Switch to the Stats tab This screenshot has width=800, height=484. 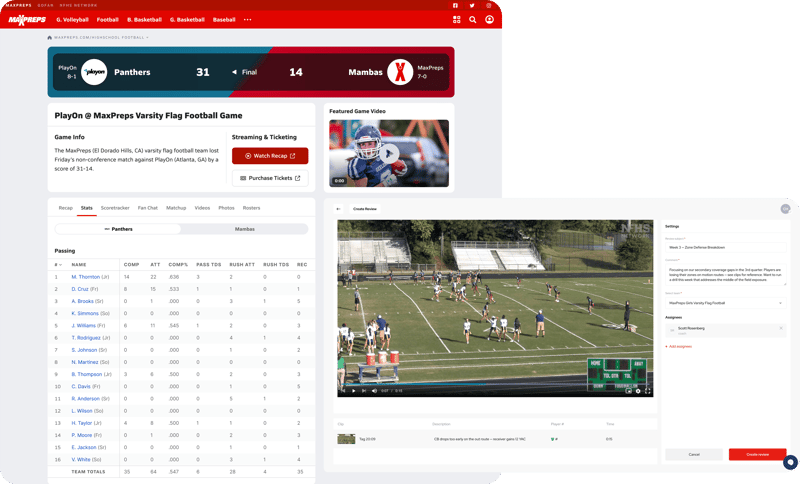click(x=87, y=208)
